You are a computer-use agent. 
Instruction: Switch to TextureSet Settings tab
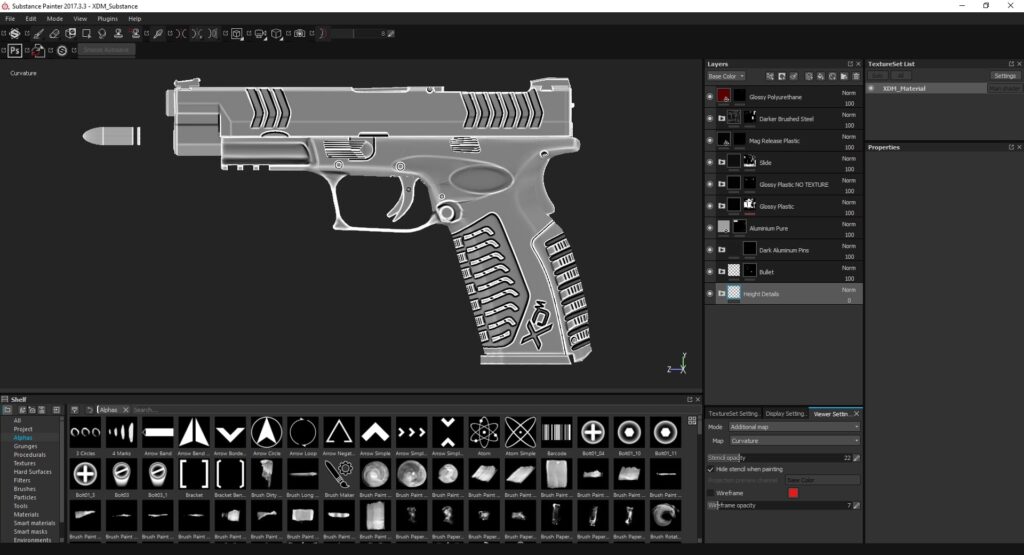733,414
